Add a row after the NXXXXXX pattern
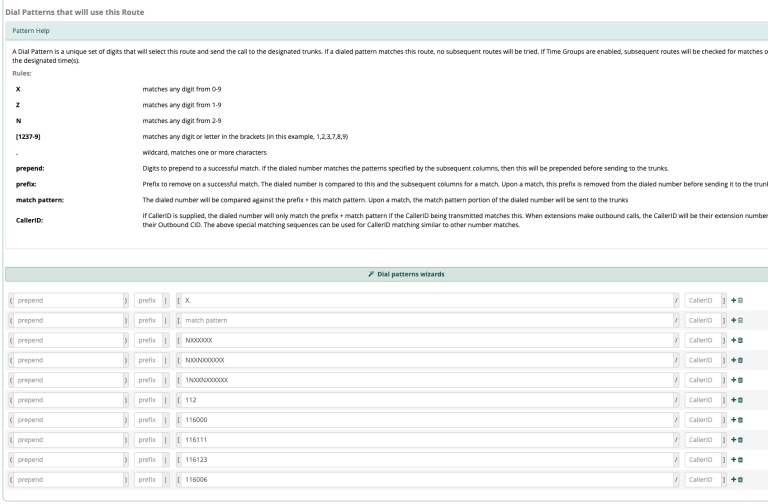Screen dimensions: 768x504 pos(733,340)
